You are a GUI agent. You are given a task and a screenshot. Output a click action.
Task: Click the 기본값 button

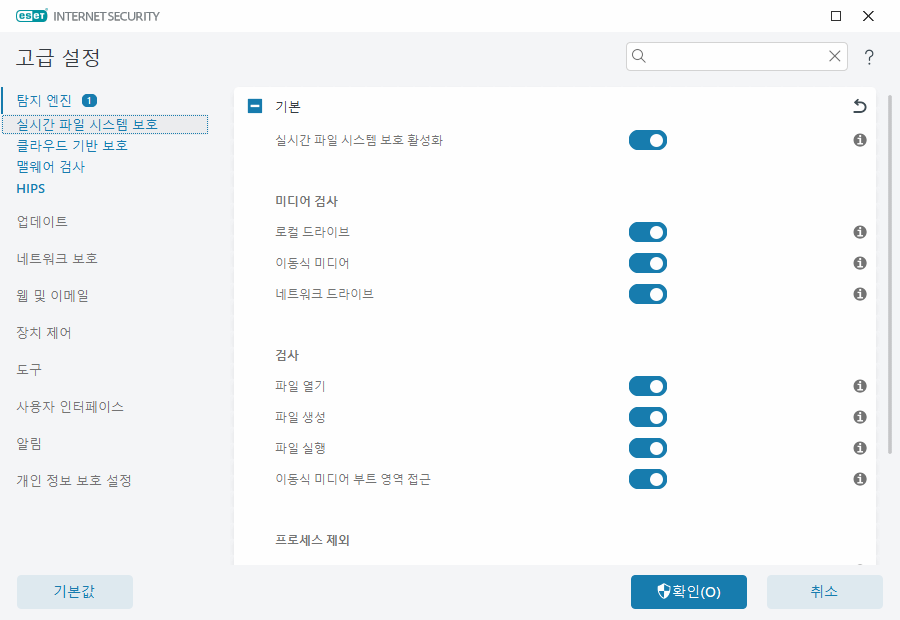tap(74, 591)
